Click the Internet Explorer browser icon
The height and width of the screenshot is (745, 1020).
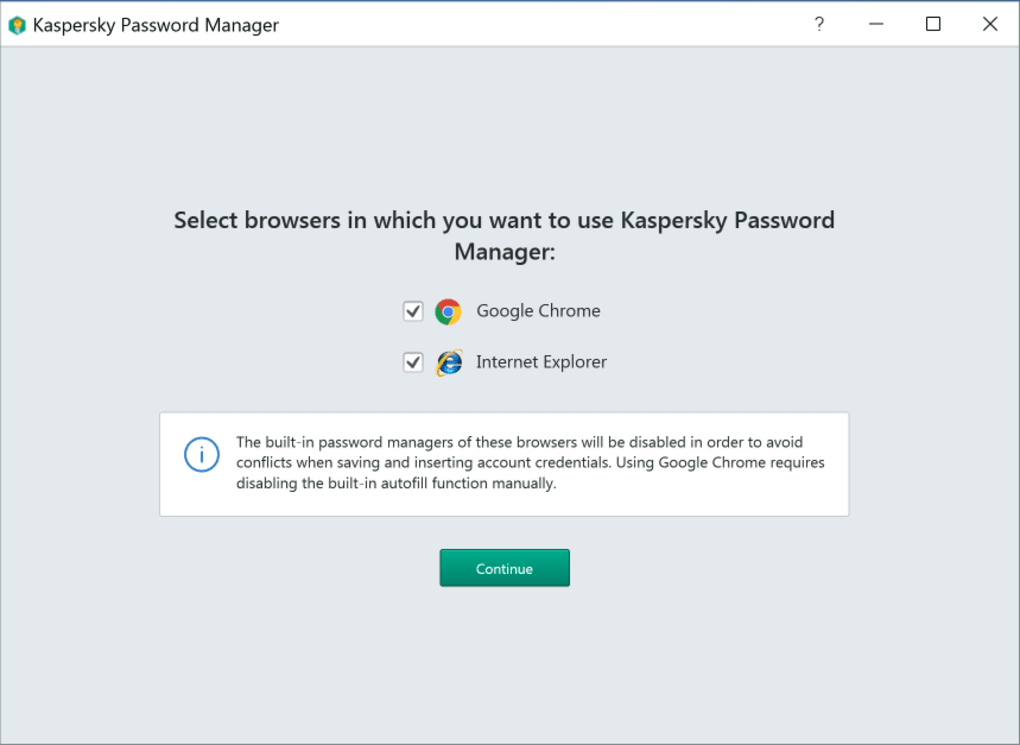(x=449, y=363)
